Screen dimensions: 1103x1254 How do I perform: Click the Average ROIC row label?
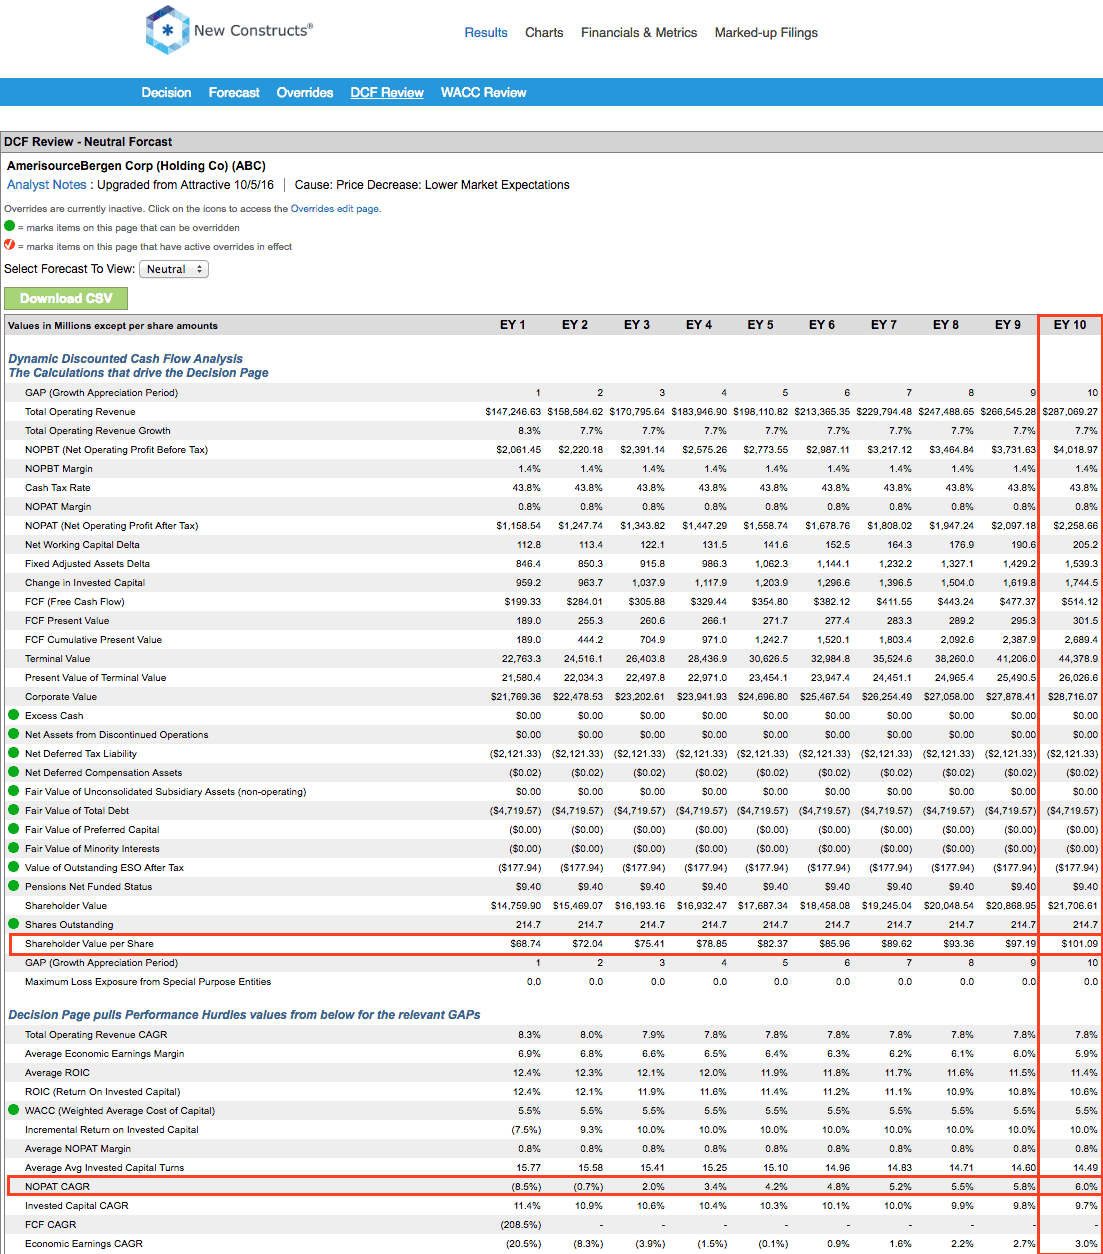[57, 1073]
